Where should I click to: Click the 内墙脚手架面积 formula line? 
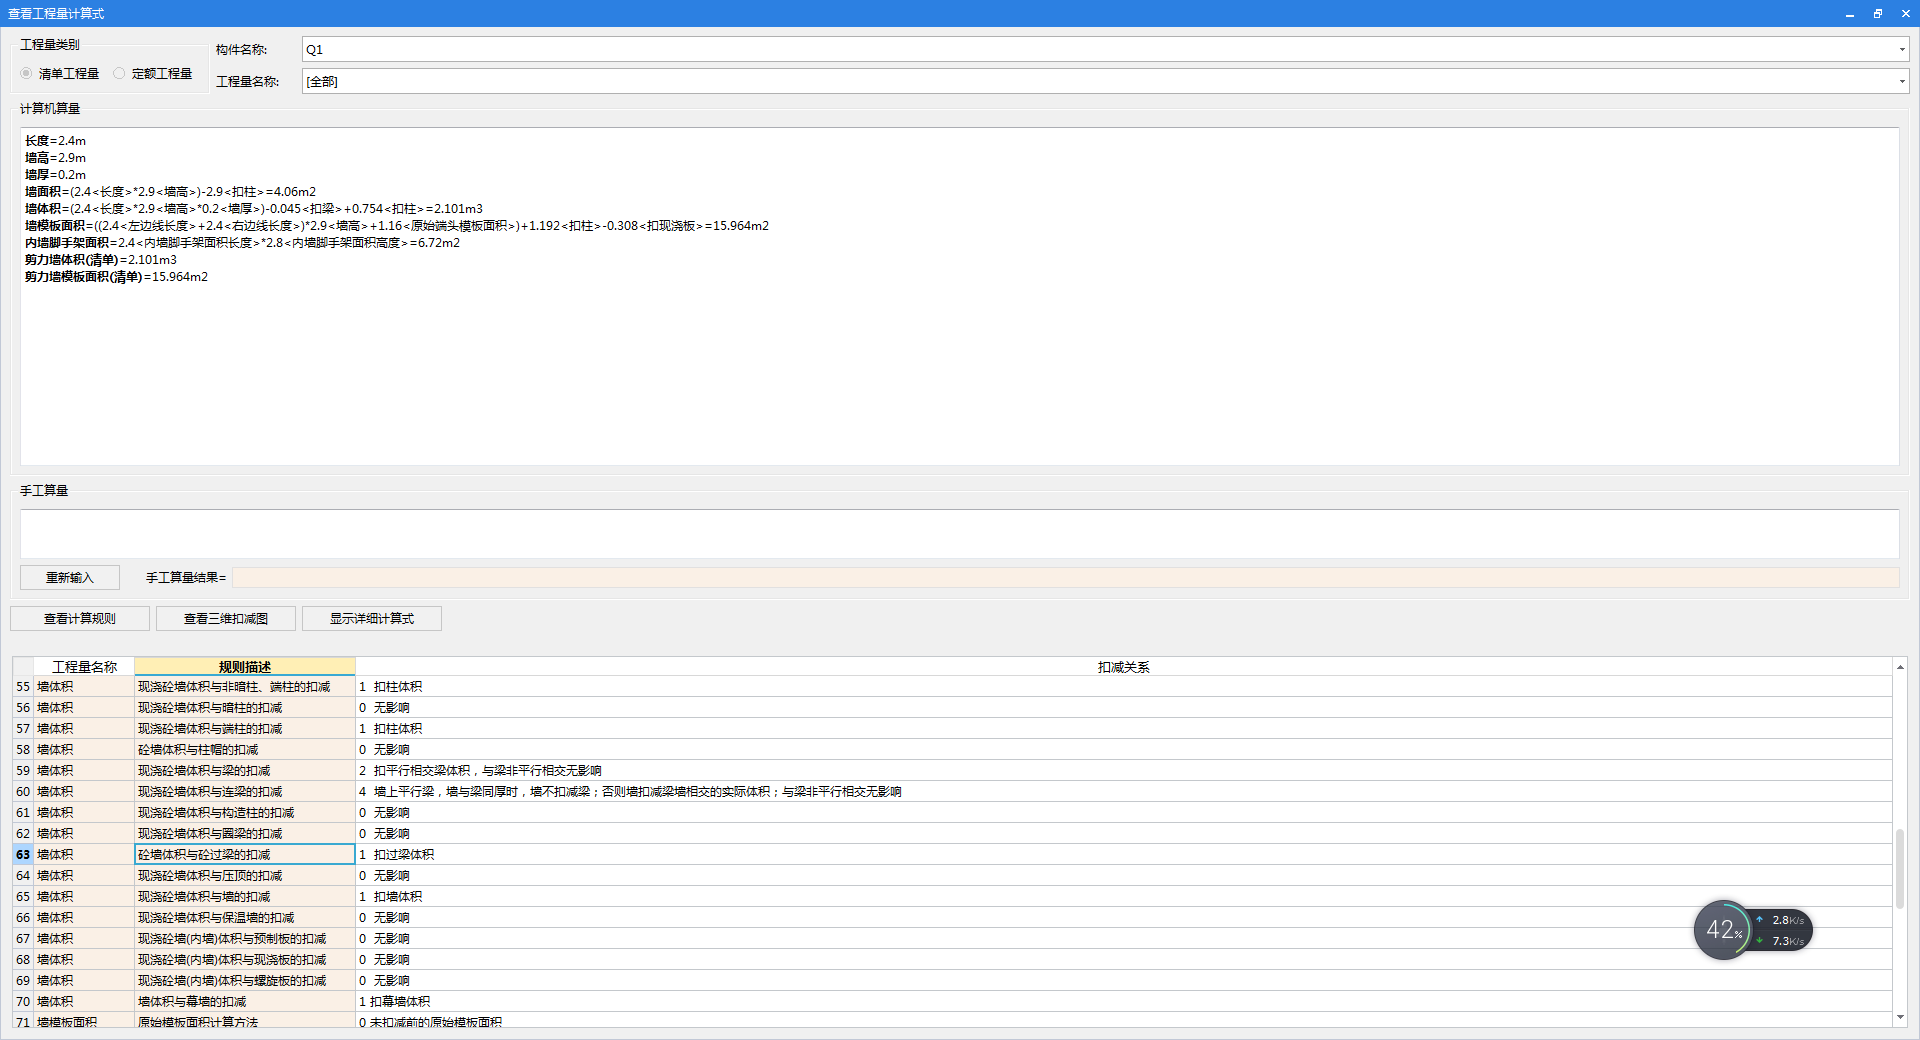tap(243, 243)
